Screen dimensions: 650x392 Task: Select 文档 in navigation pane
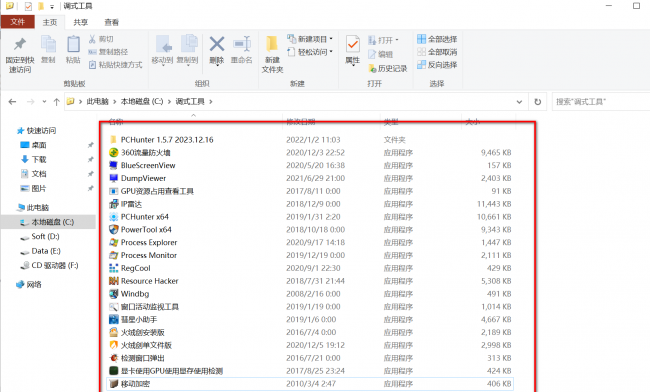pos(34,174)
